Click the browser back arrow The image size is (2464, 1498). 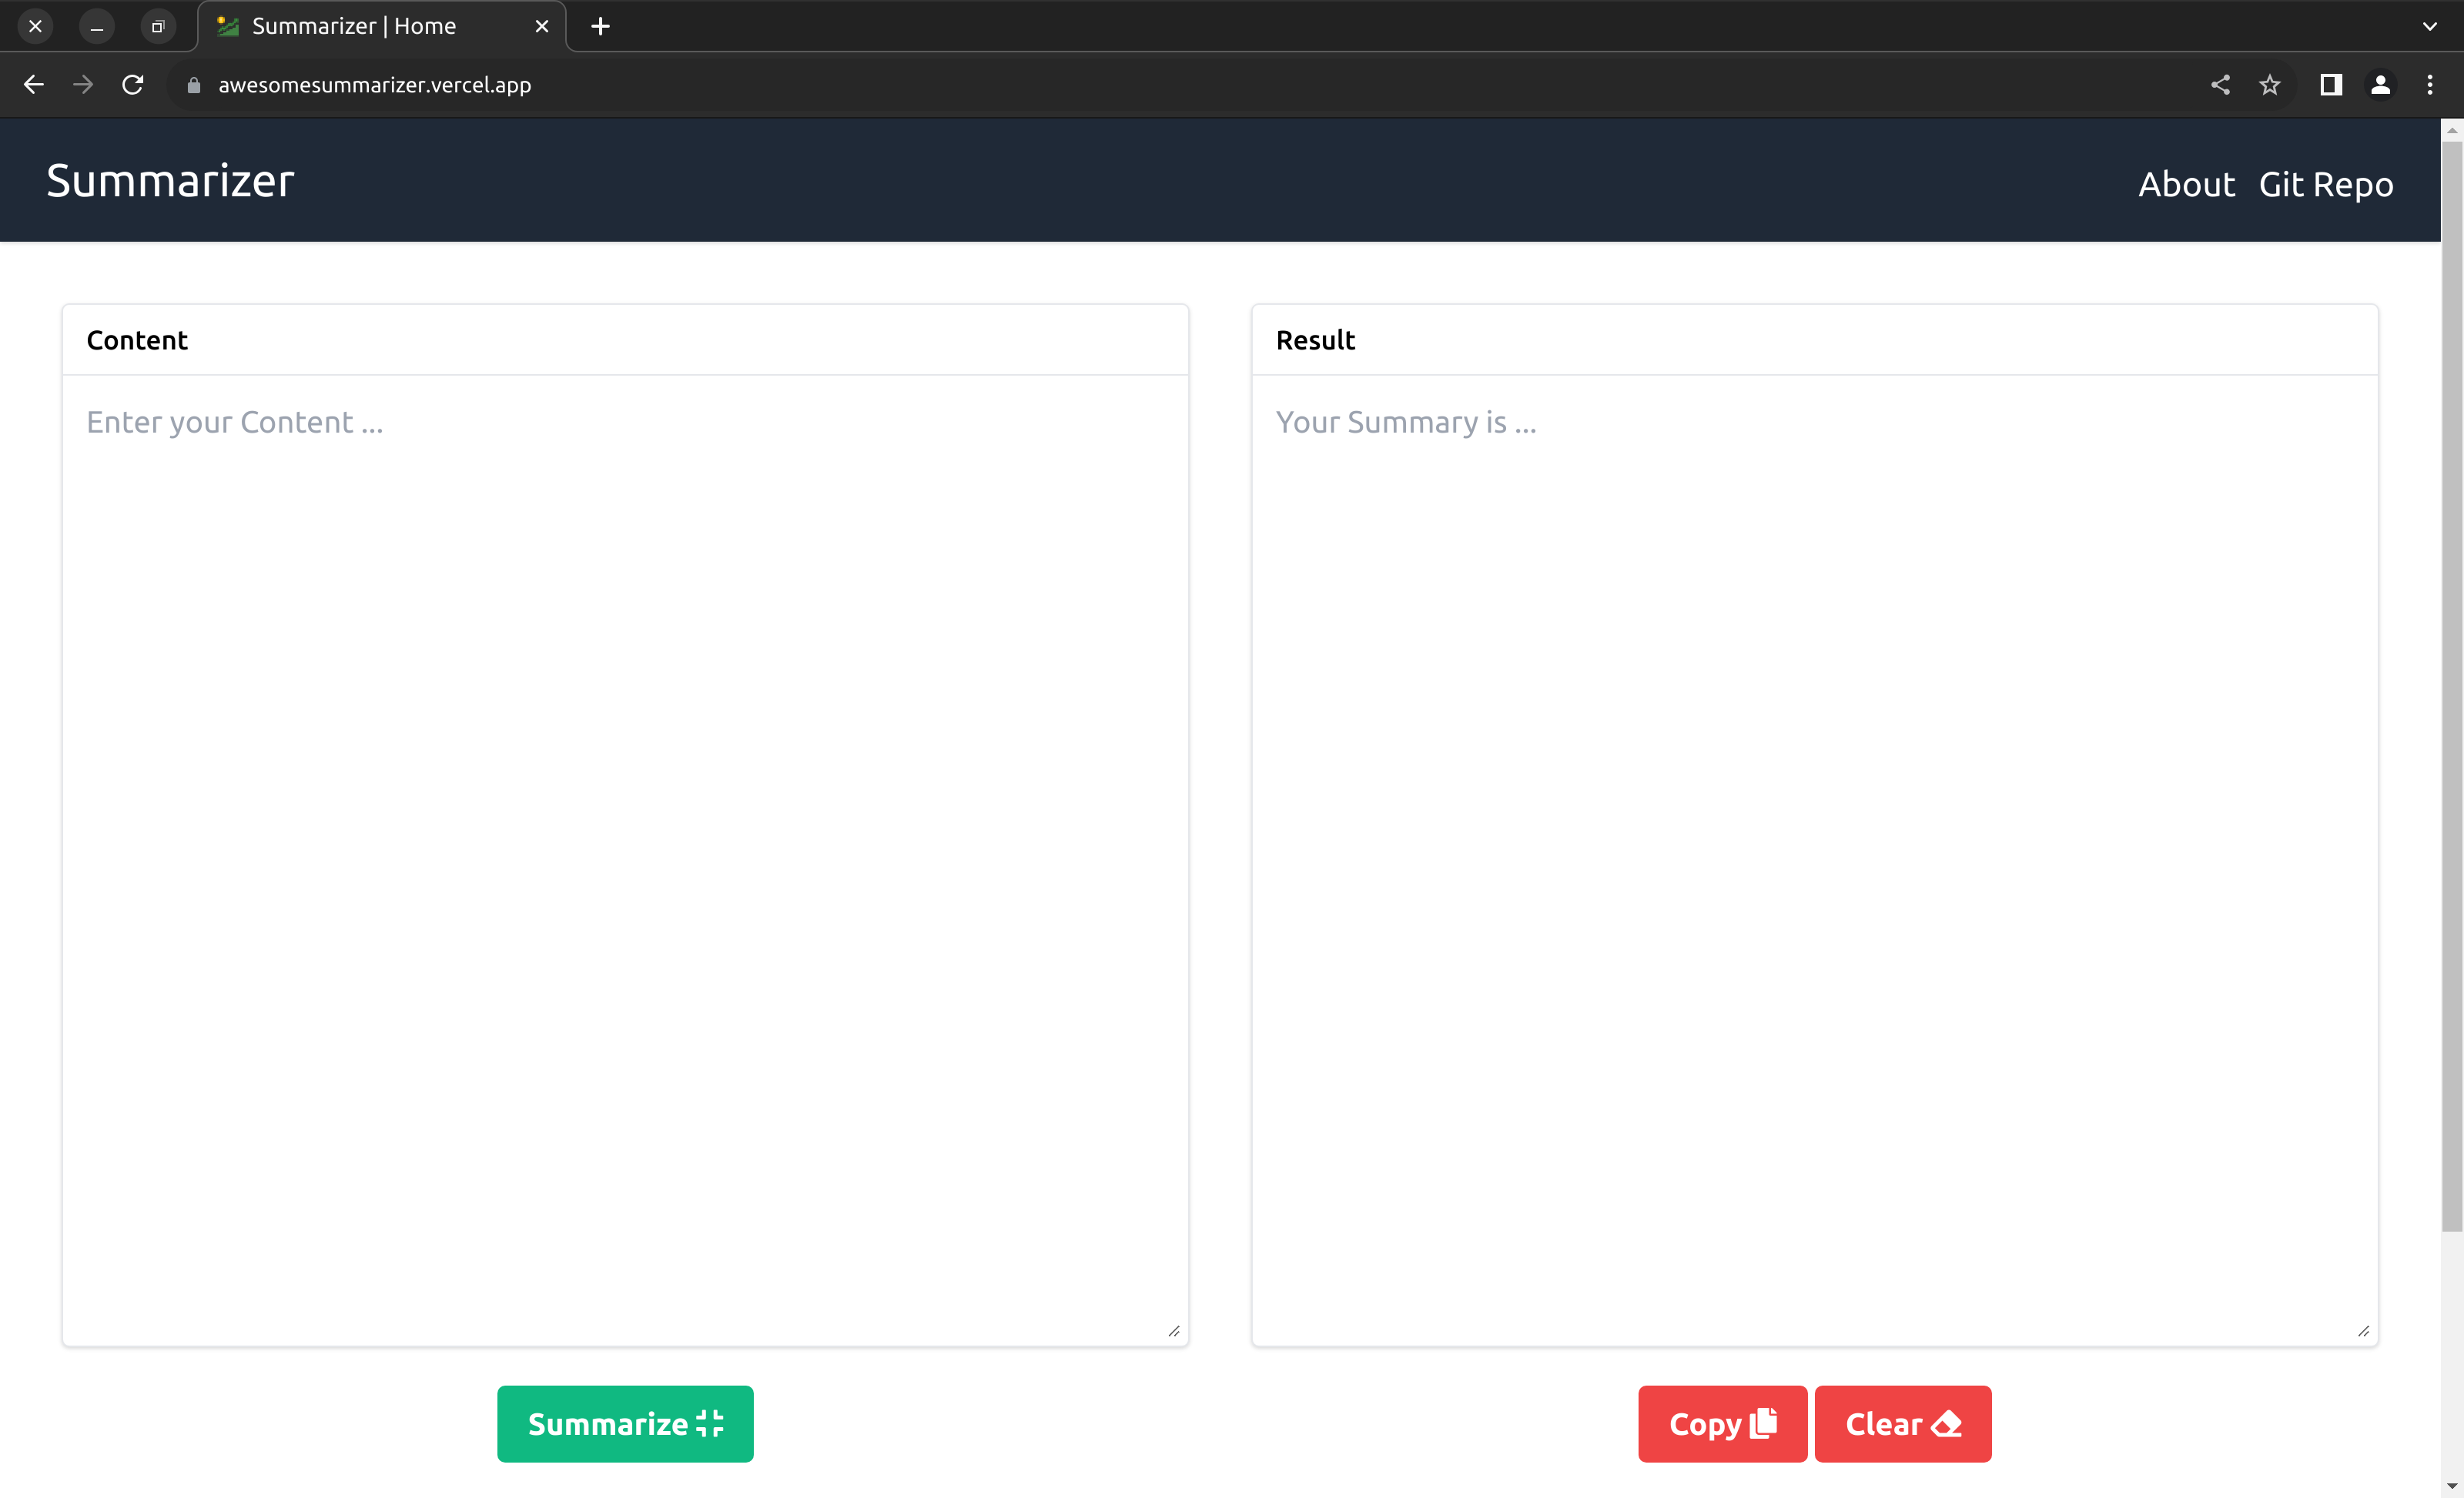point(34,85)
